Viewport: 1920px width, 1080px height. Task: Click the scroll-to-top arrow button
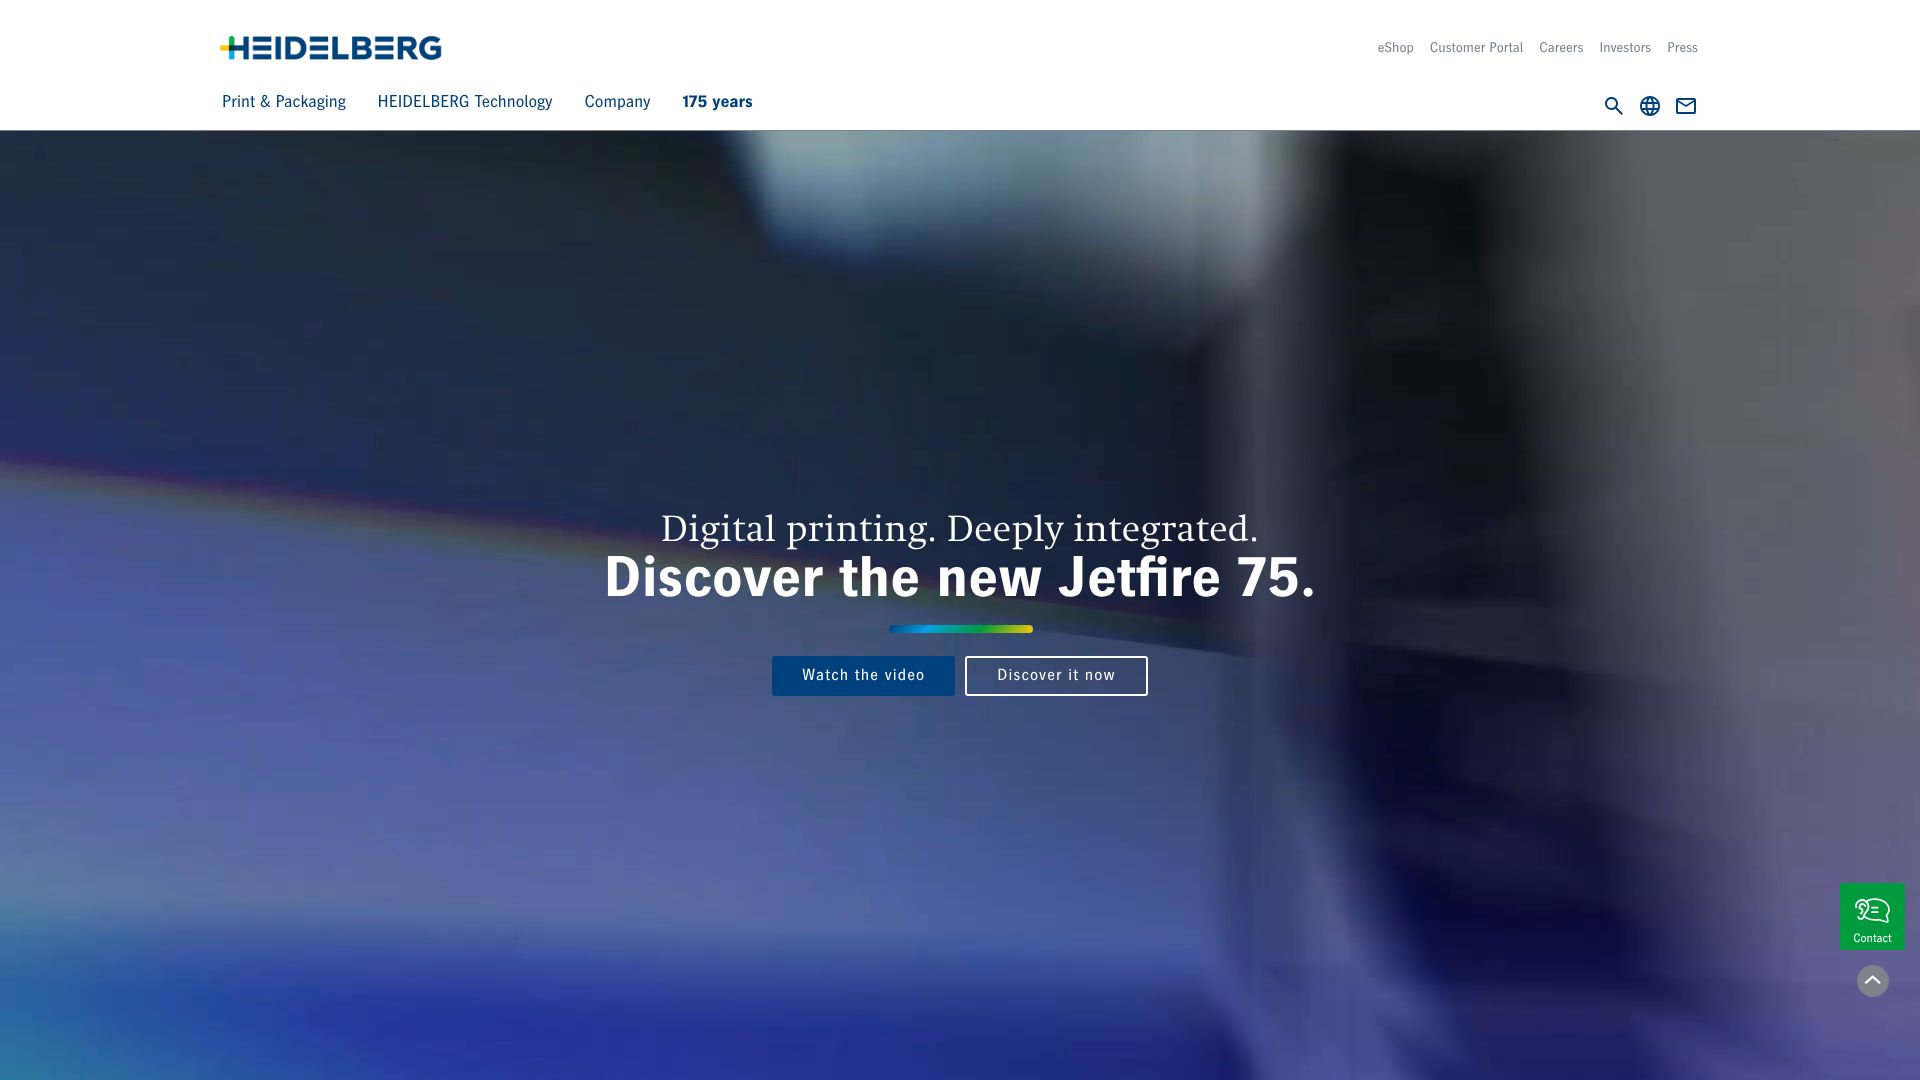1873,981
